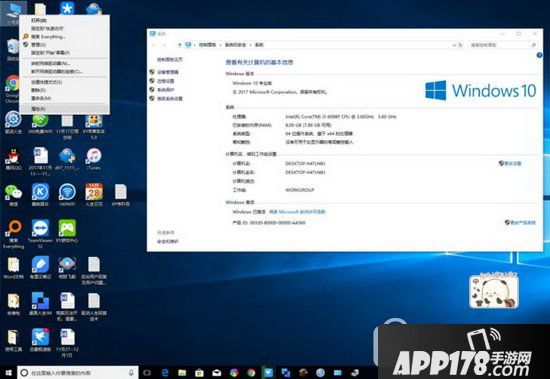This screenshot has width=550, height=379.
Task: Open 控制面板主页 link in System sidebar
Action: click(170, 60)
